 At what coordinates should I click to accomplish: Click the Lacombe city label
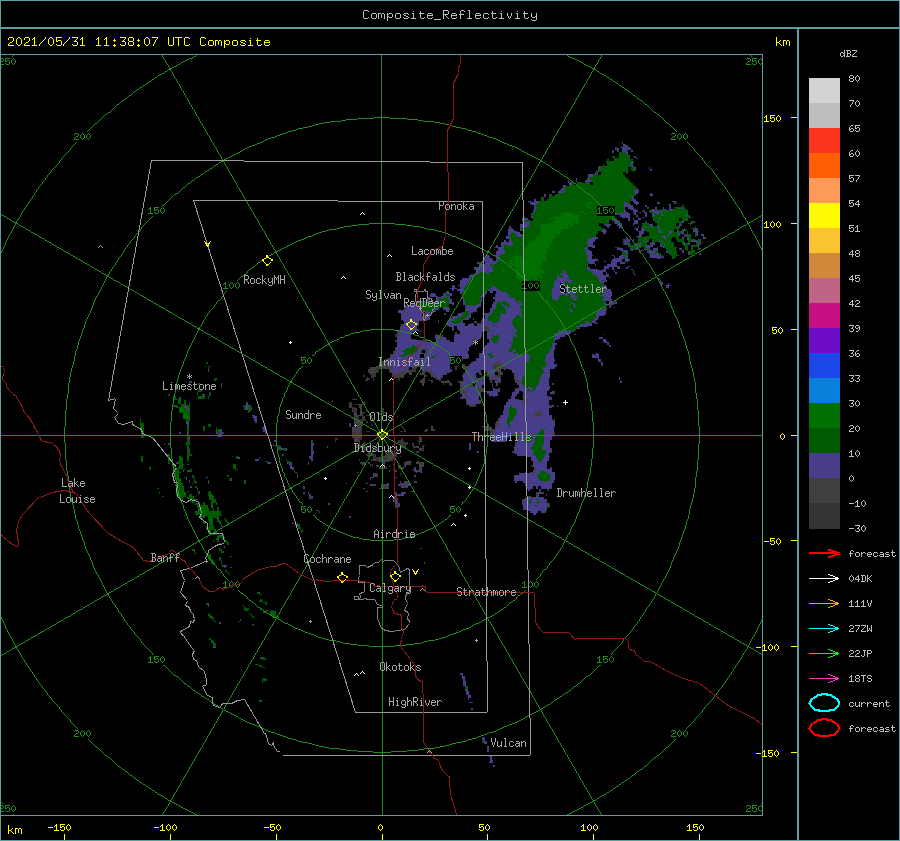432,251
